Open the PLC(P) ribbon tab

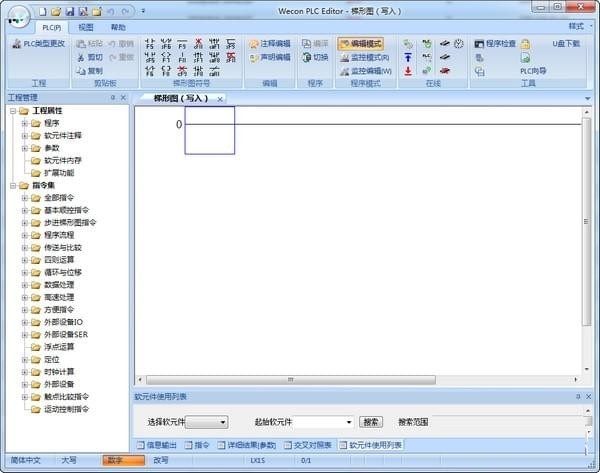point(52,28)
